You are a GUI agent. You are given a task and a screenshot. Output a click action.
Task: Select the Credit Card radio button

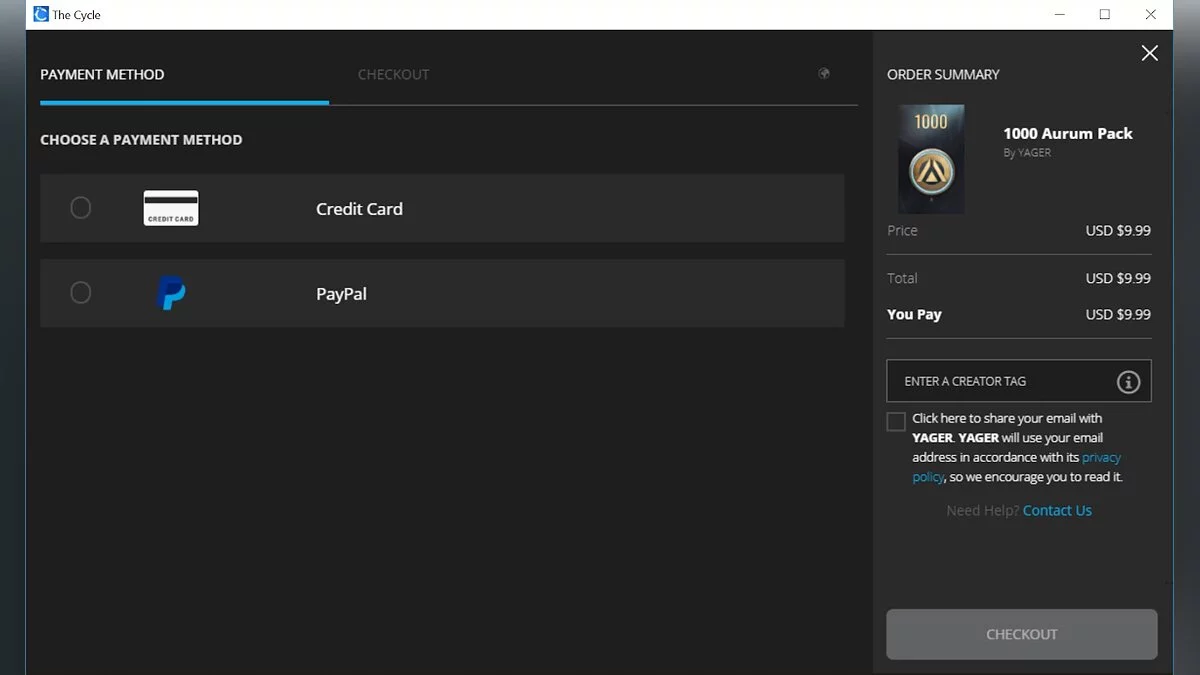pos(81,208)
